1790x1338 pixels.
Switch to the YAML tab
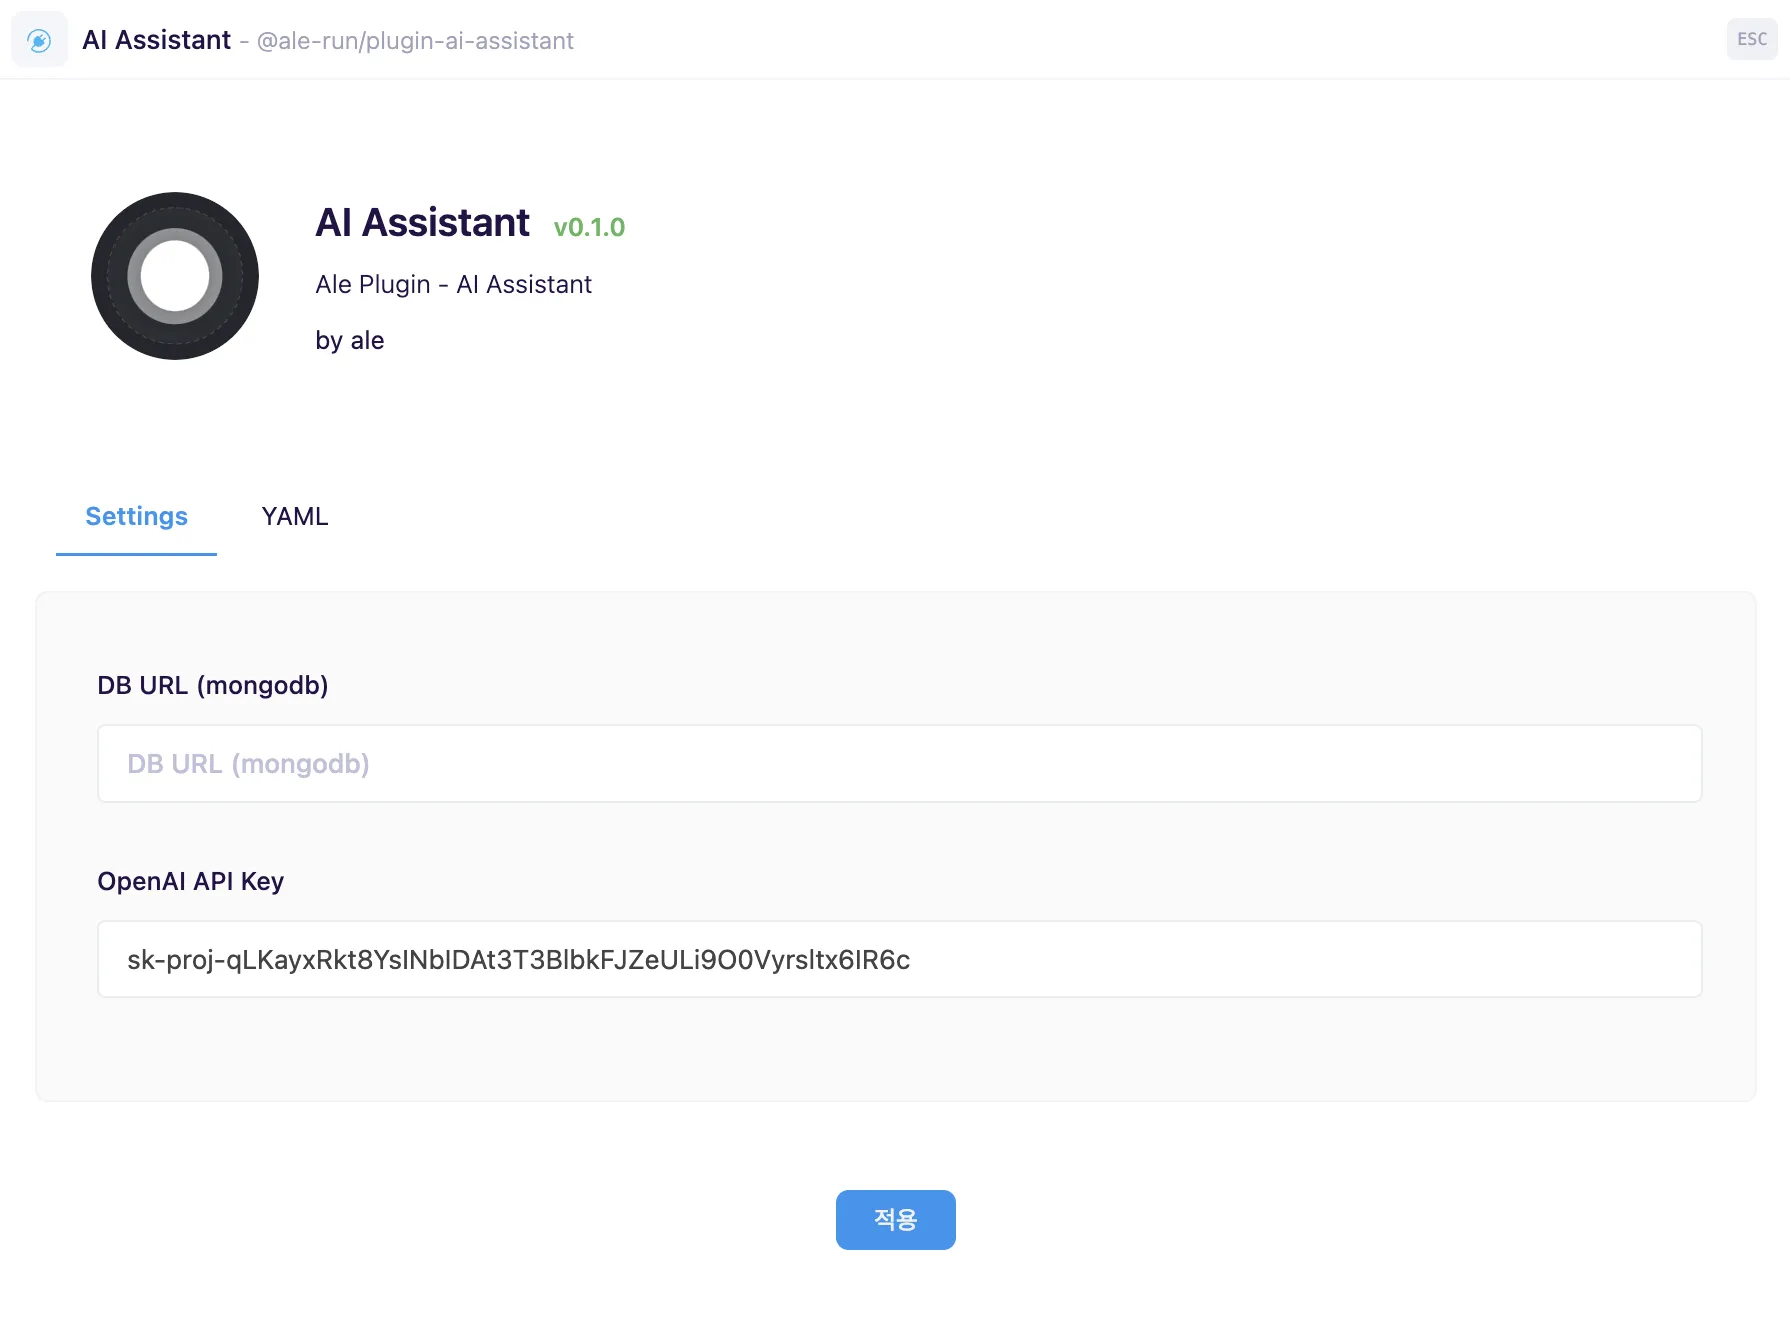pyautogui.click(x=294, y=516)
